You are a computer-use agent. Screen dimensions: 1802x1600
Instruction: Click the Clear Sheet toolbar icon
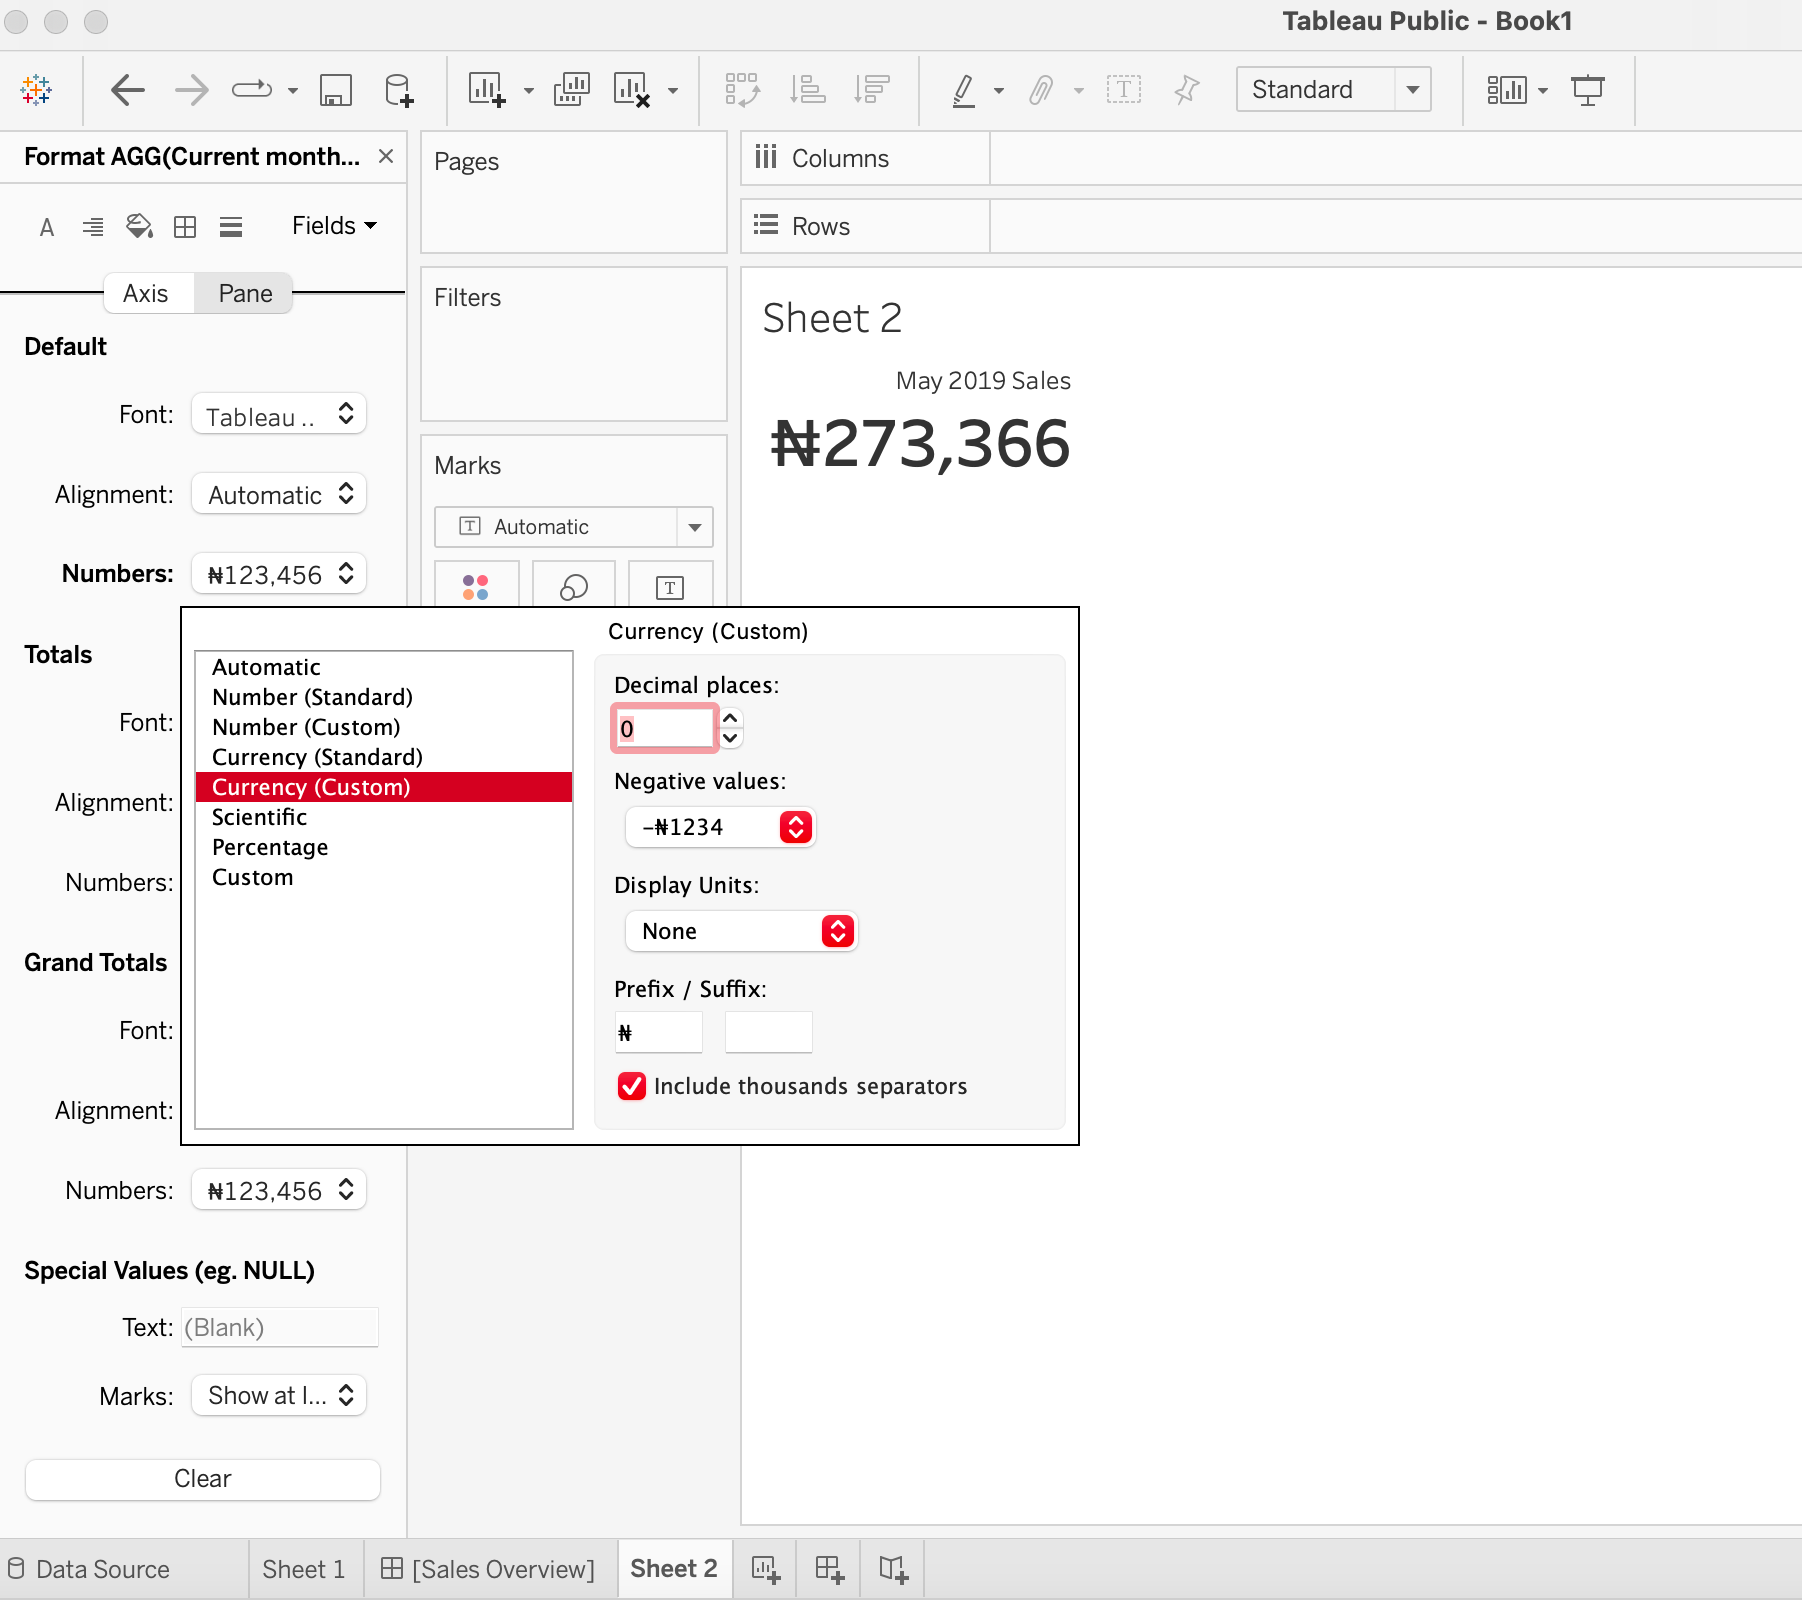point(632,90)
